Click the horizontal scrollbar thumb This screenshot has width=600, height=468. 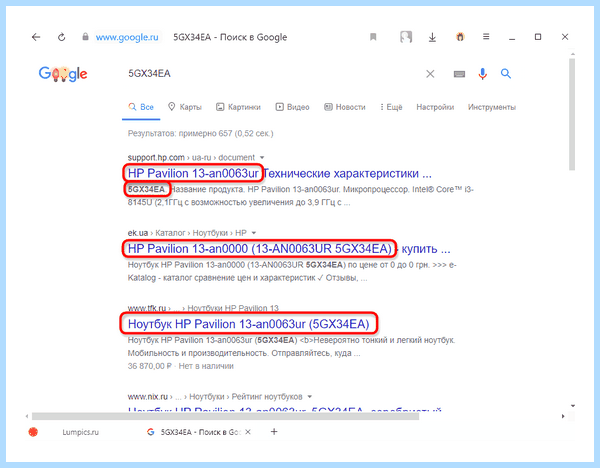click(225, 416)
